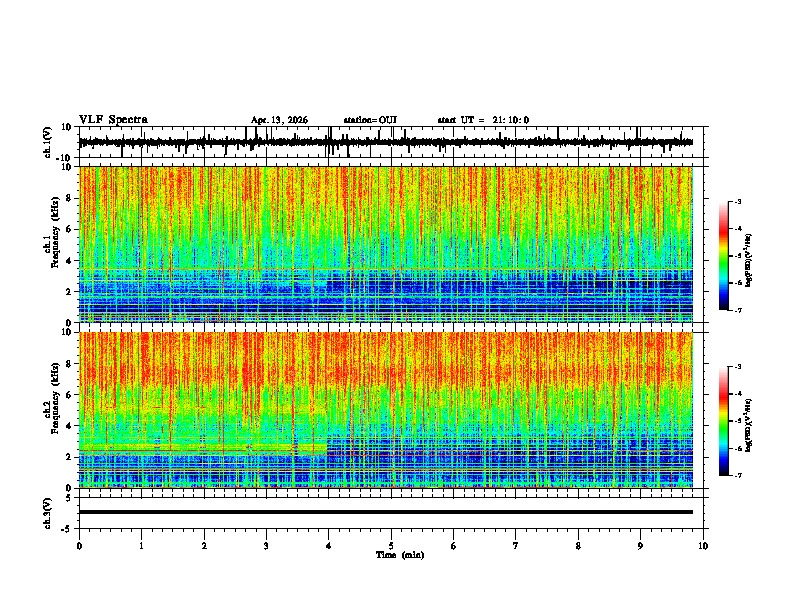Click the "VLF Spectra" plot title
Image resolution: width=792 pixels, height=612 pixels.
(113, 120)
